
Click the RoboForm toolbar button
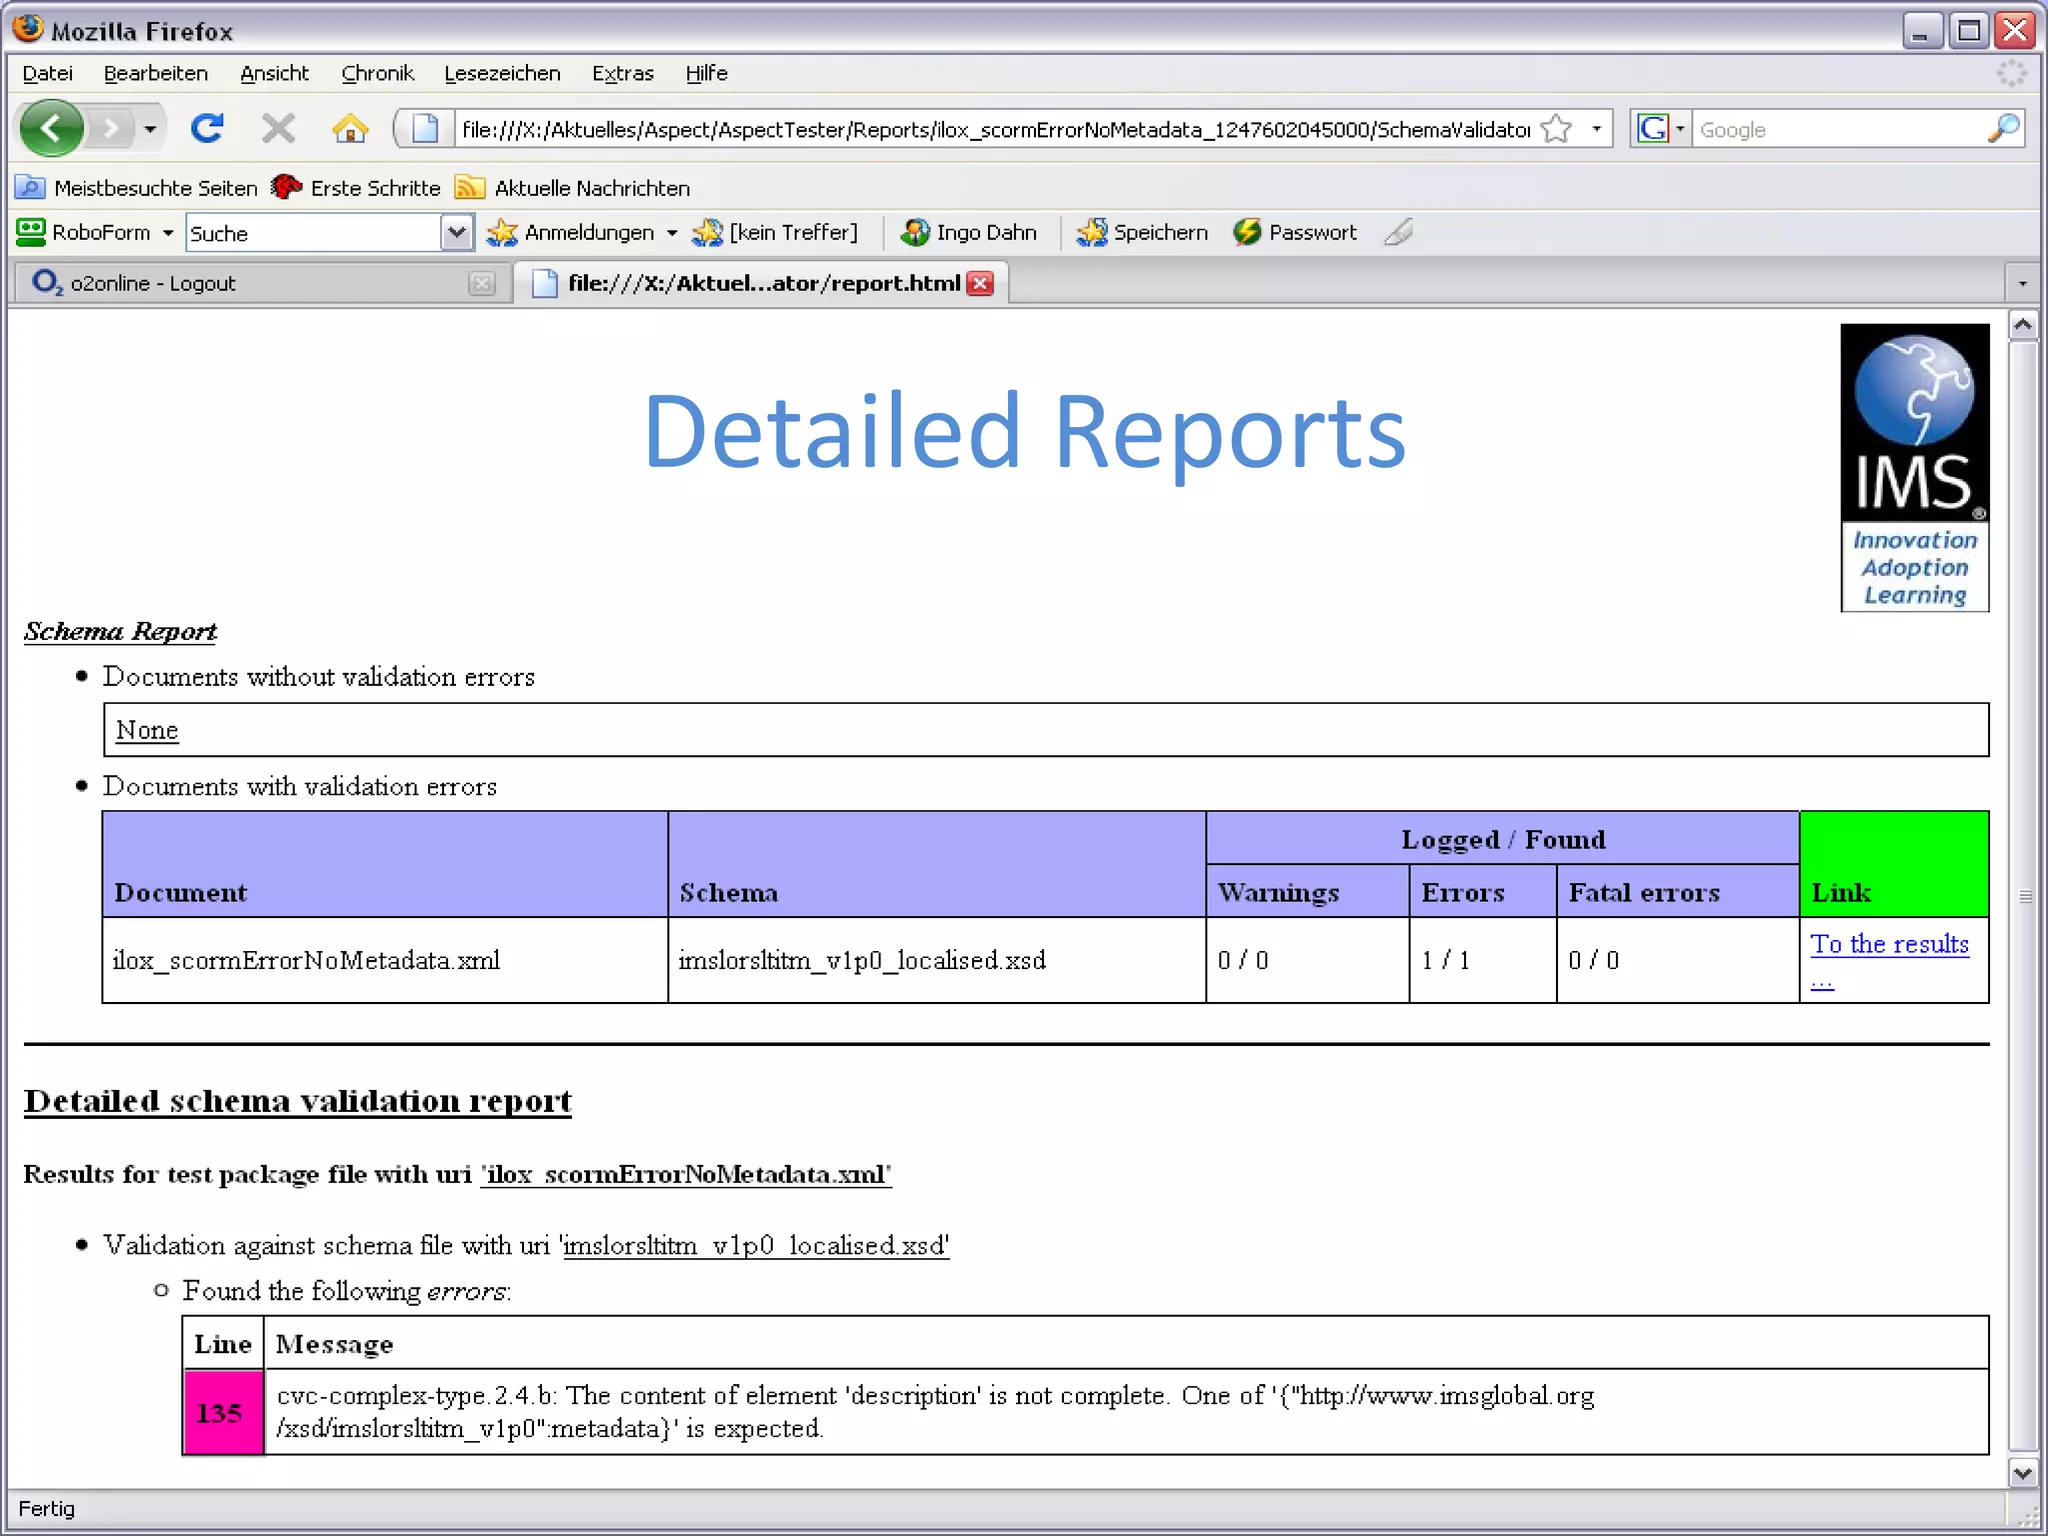click(83, 233)
